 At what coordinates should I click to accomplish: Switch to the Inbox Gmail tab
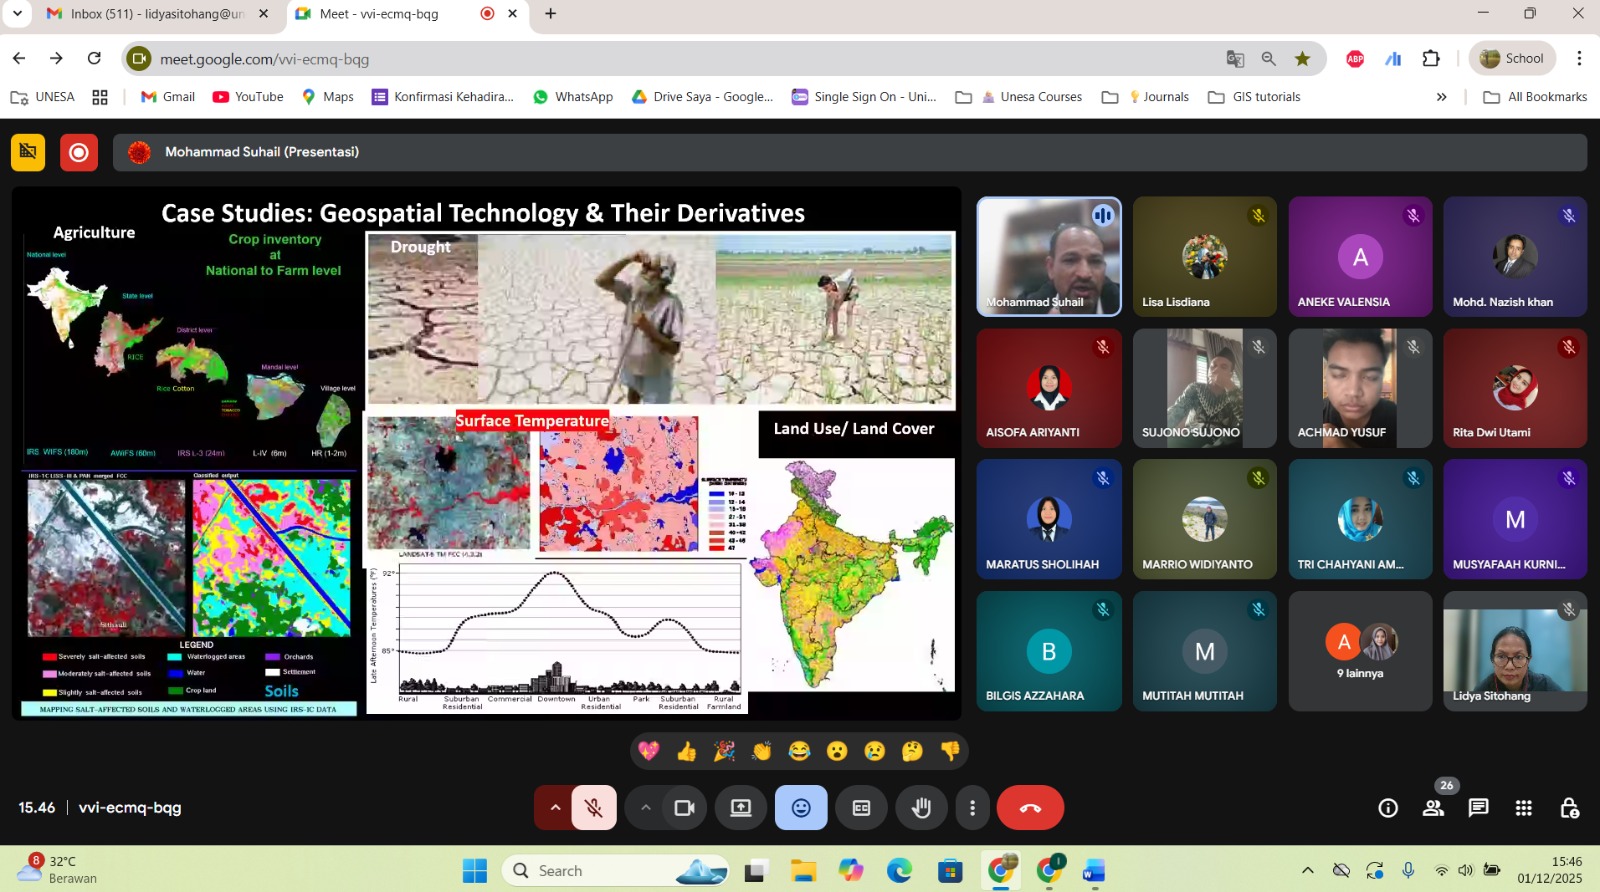point(156,14)
